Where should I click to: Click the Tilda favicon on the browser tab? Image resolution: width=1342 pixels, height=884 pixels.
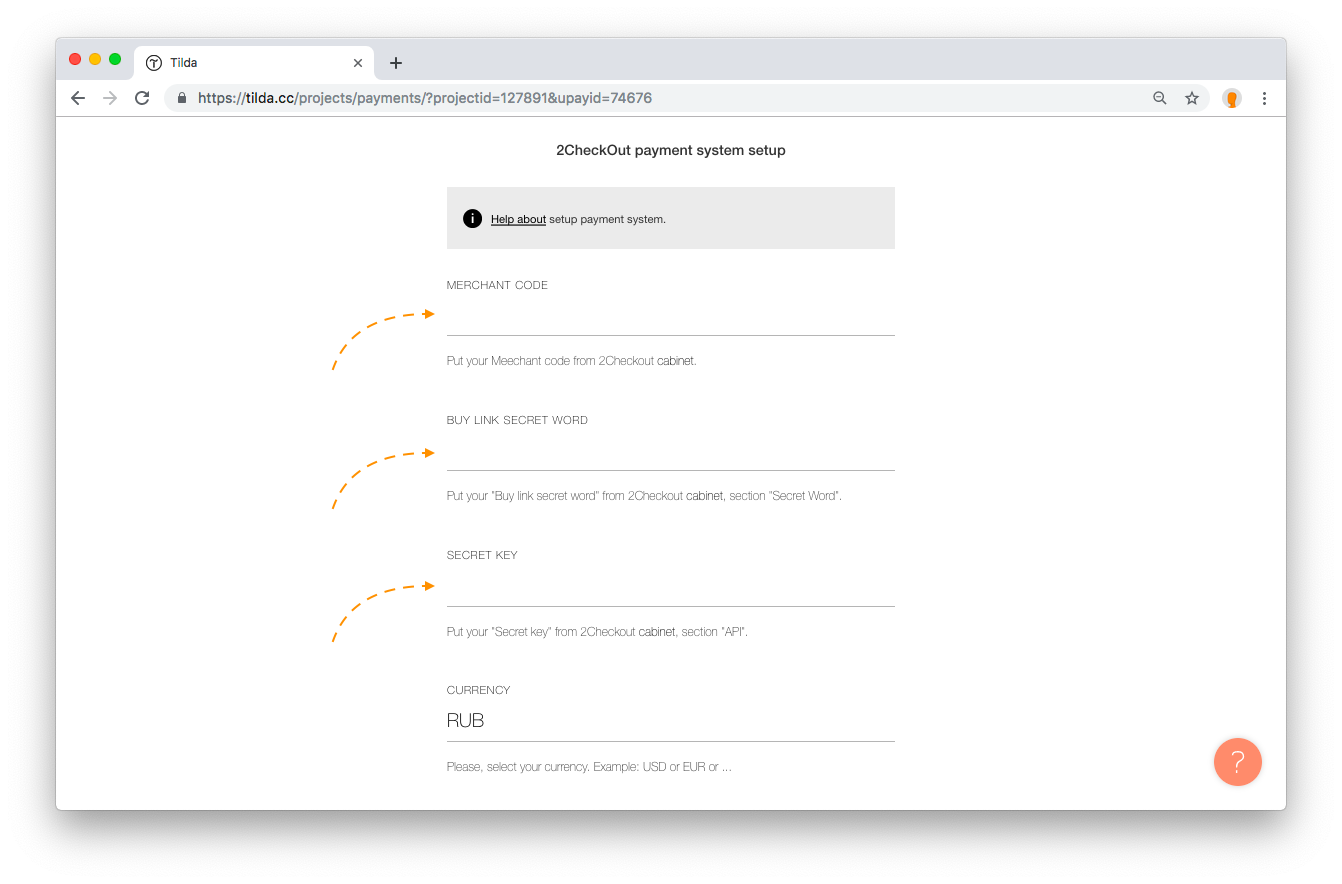click(154, 62)
